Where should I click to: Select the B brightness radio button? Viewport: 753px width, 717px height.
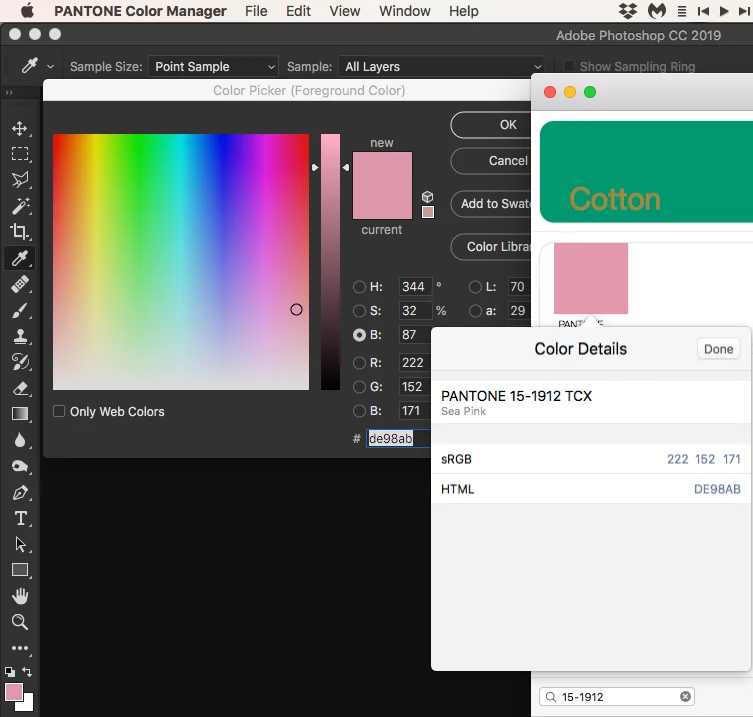click(359, 335)
